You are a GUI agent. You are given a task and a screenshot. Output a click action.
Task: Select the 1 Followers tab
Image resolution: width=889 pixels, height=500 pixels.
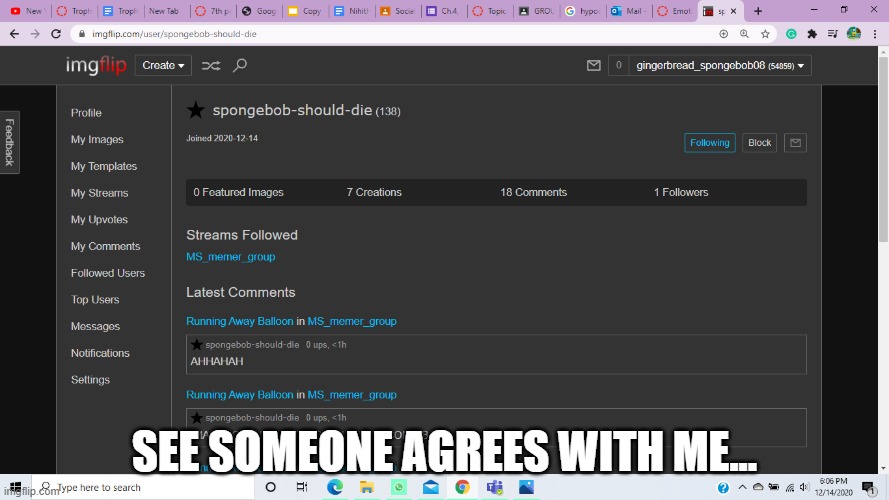681,192
